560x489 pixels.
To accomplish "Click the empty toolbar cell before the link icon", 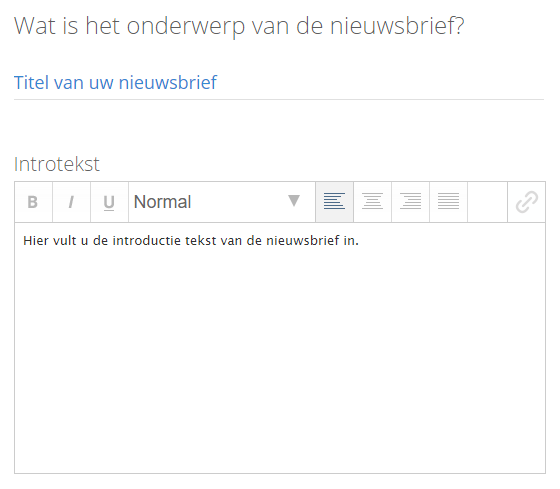I will tap(488, 202).
